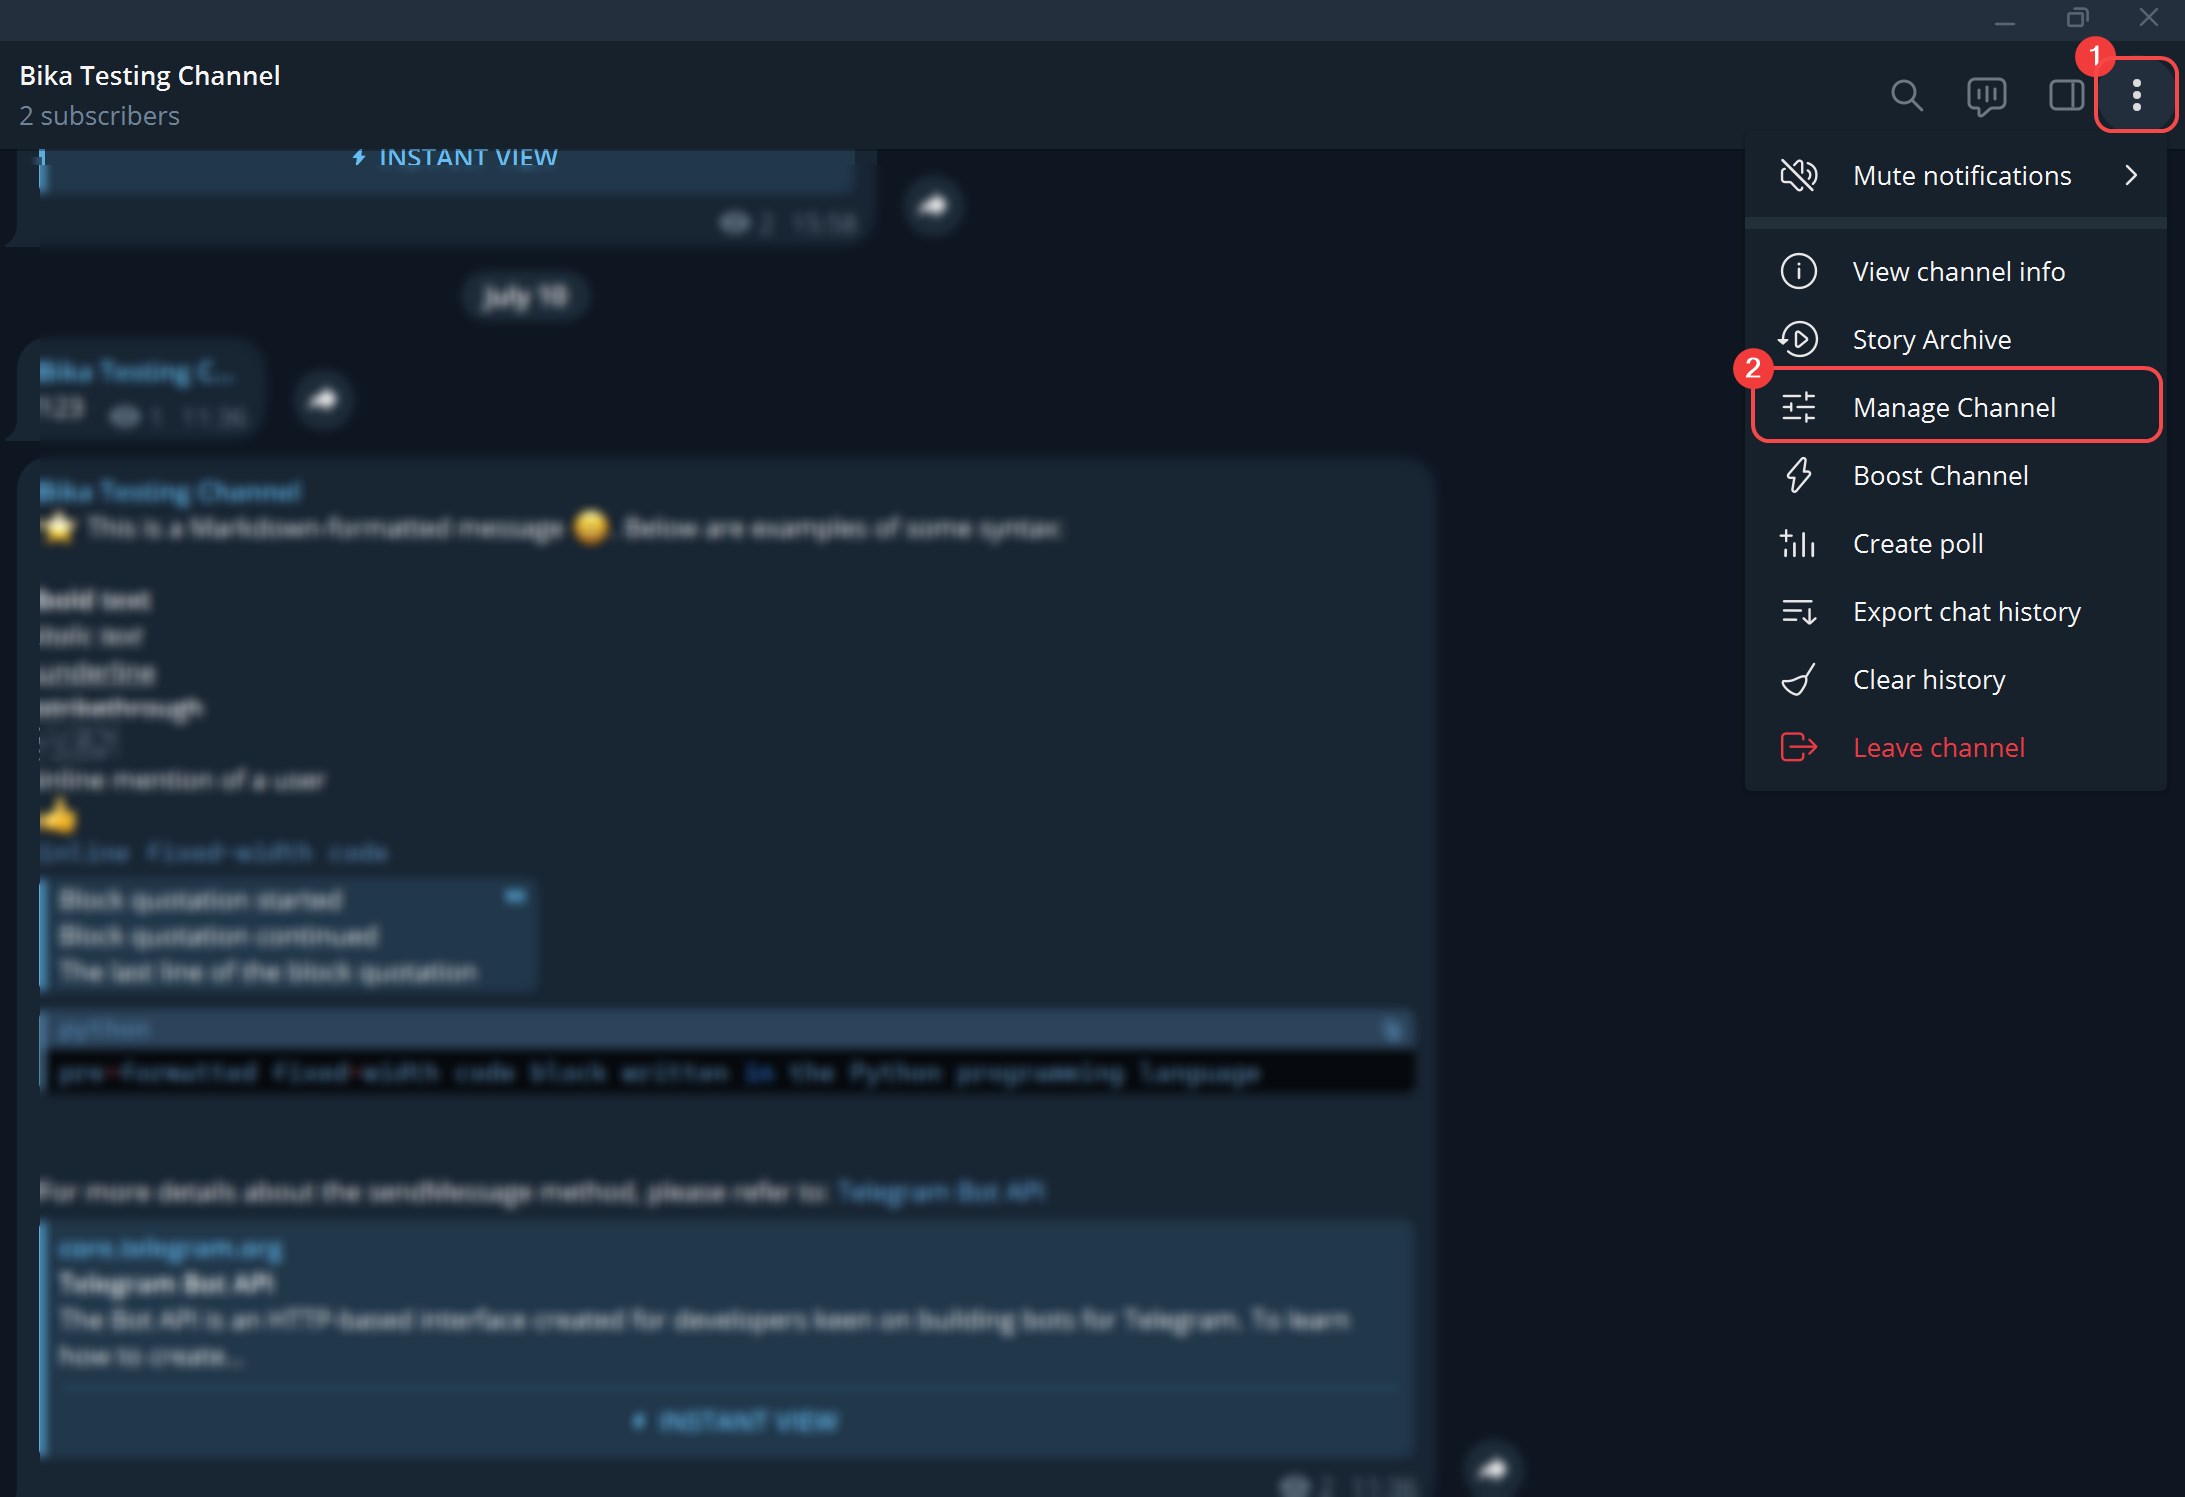Select the Clear History icon
This screenshot has width=2185, height=1497.
click(x=1800, y=679)
